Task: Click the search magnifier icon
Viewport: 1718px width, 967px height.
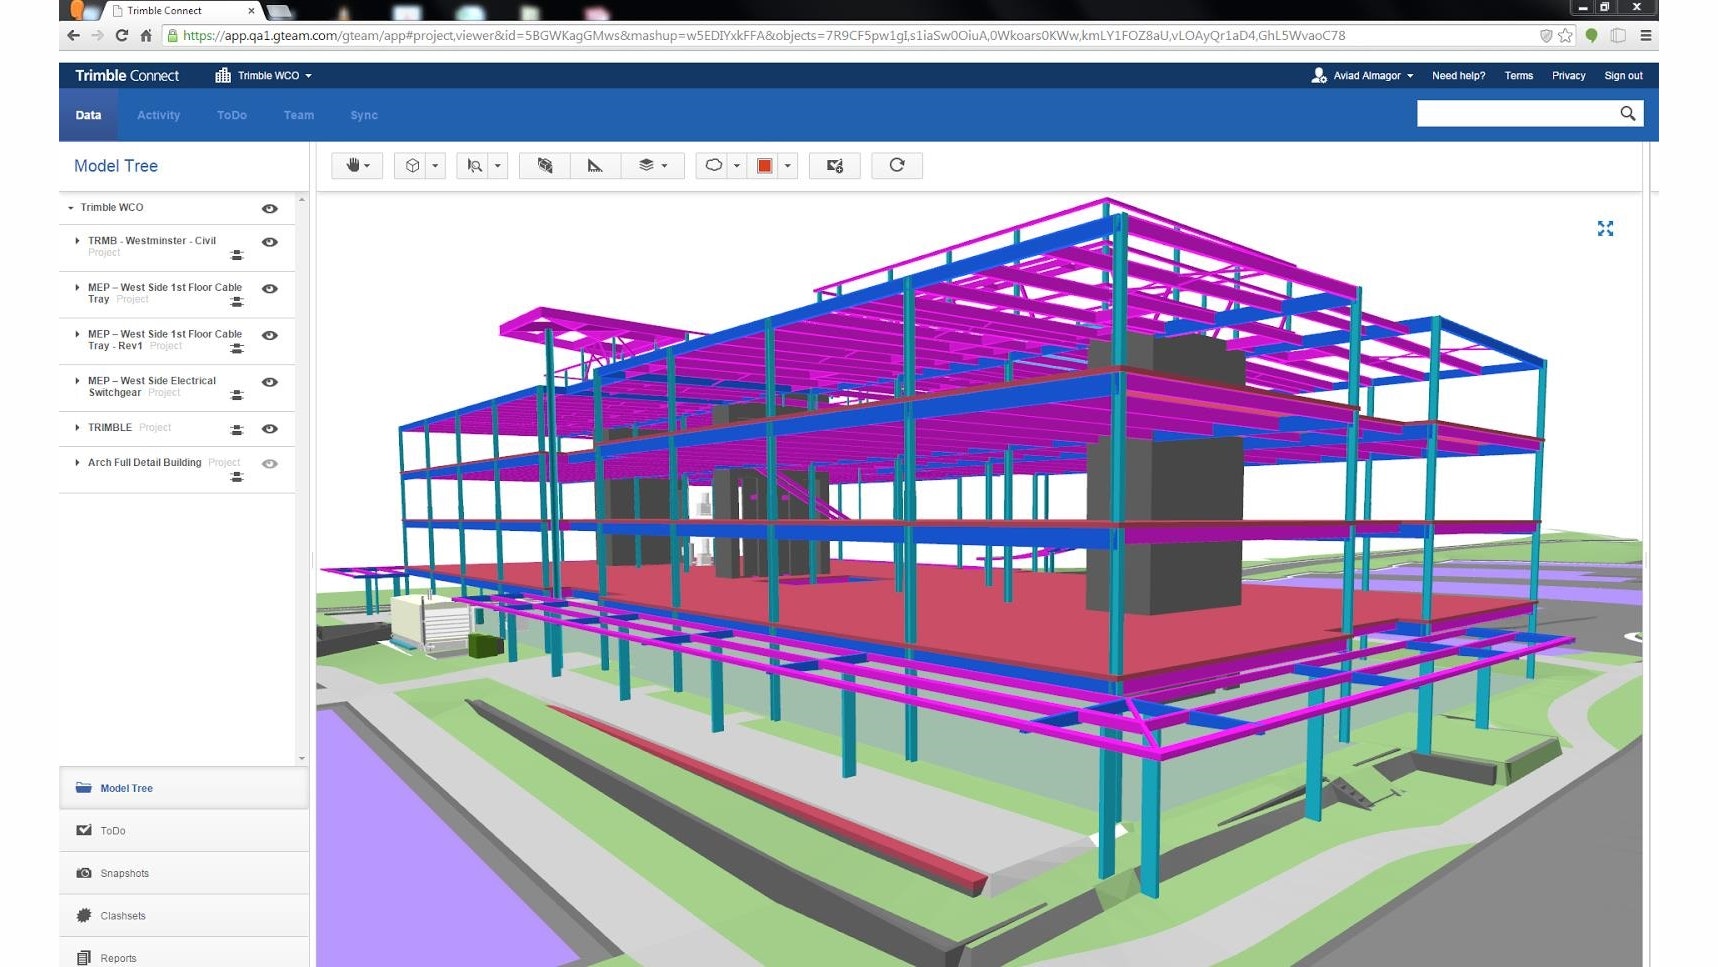Action: (x=1628, y=114)
